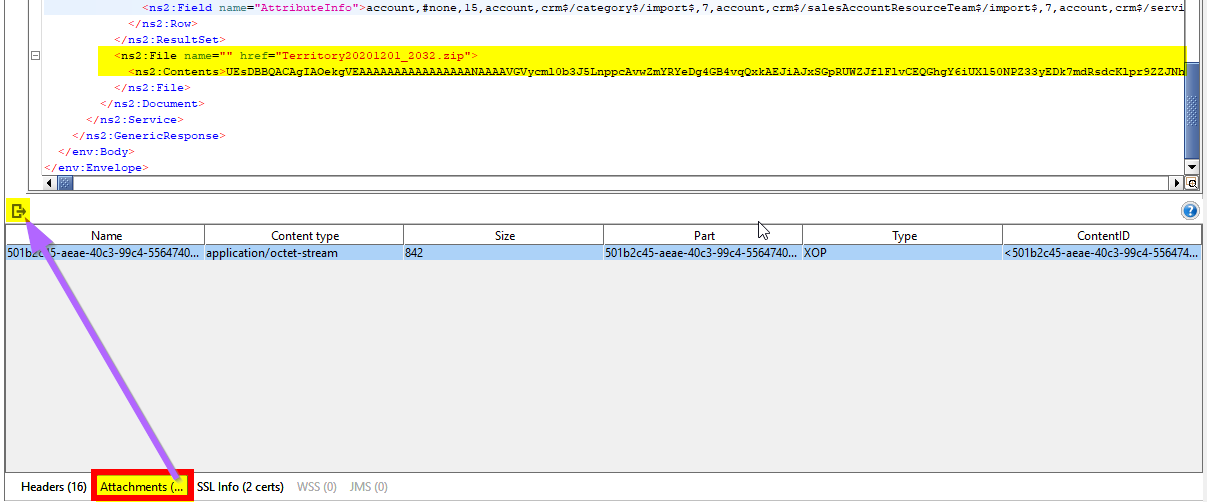The height and width of the screenshot is (502, 1207).
Task: Select the Part column cell of the attachment
Action: tap(703, 253)
